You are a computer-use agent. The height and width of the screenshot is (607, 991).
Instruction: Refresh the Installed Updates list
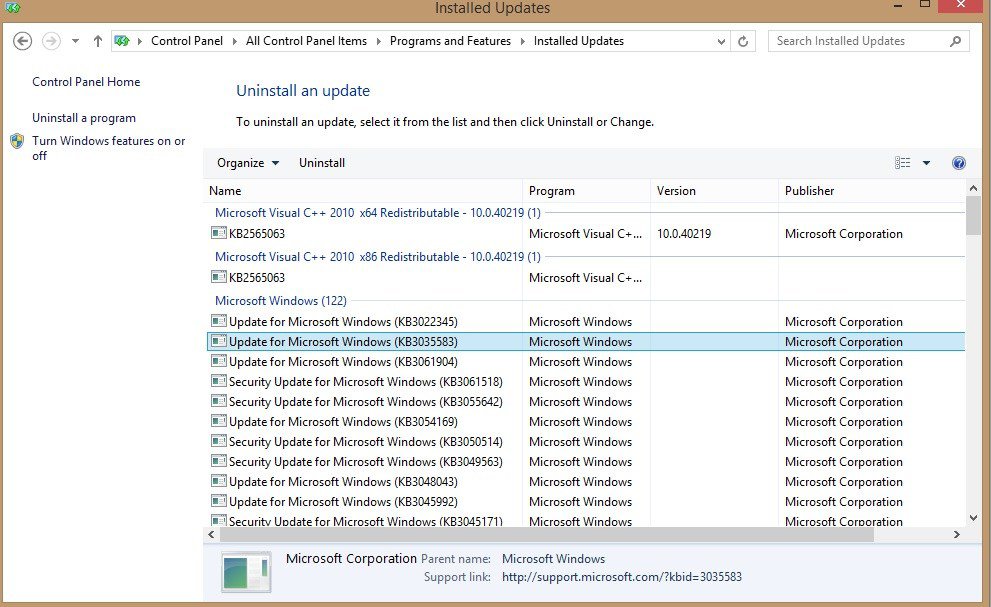coord(743,41)
